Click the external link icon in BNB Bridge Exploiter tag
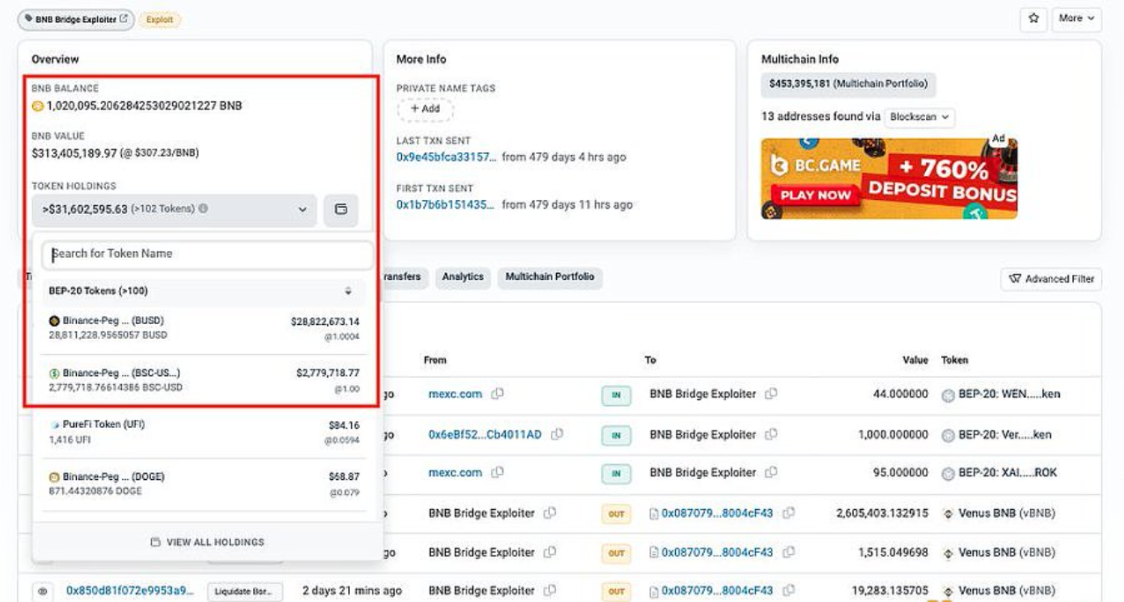The height and width of the screenshot is (602, 1124). [x=124, y=19]
